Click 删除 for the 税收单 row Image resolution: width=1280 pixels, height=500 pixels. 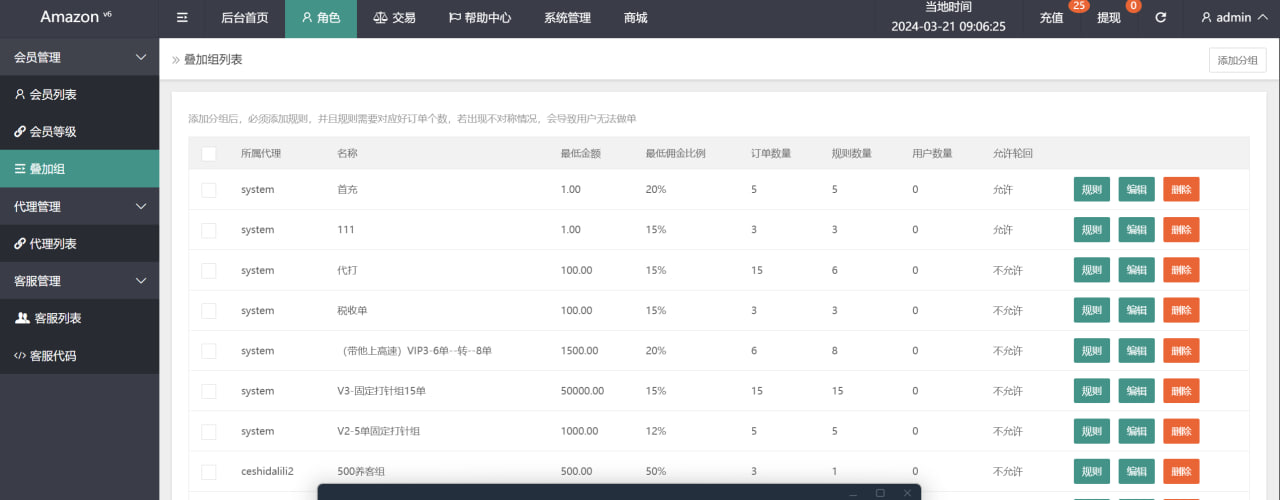tap(1181, 310)
